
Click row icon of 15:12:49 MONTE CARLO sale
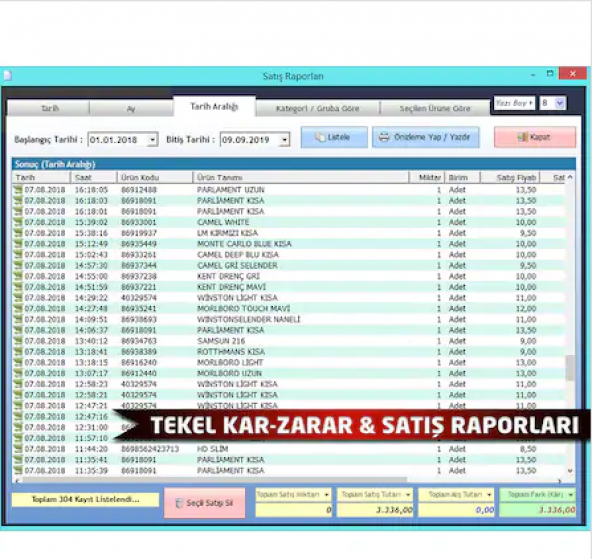click(18, 243)
